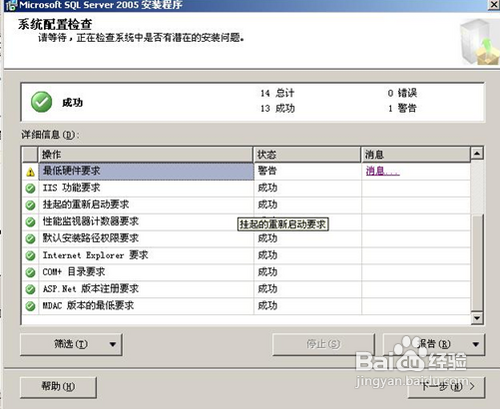Select the COM+ 目录要求 row
500x410 pixels.
point(246,272)
